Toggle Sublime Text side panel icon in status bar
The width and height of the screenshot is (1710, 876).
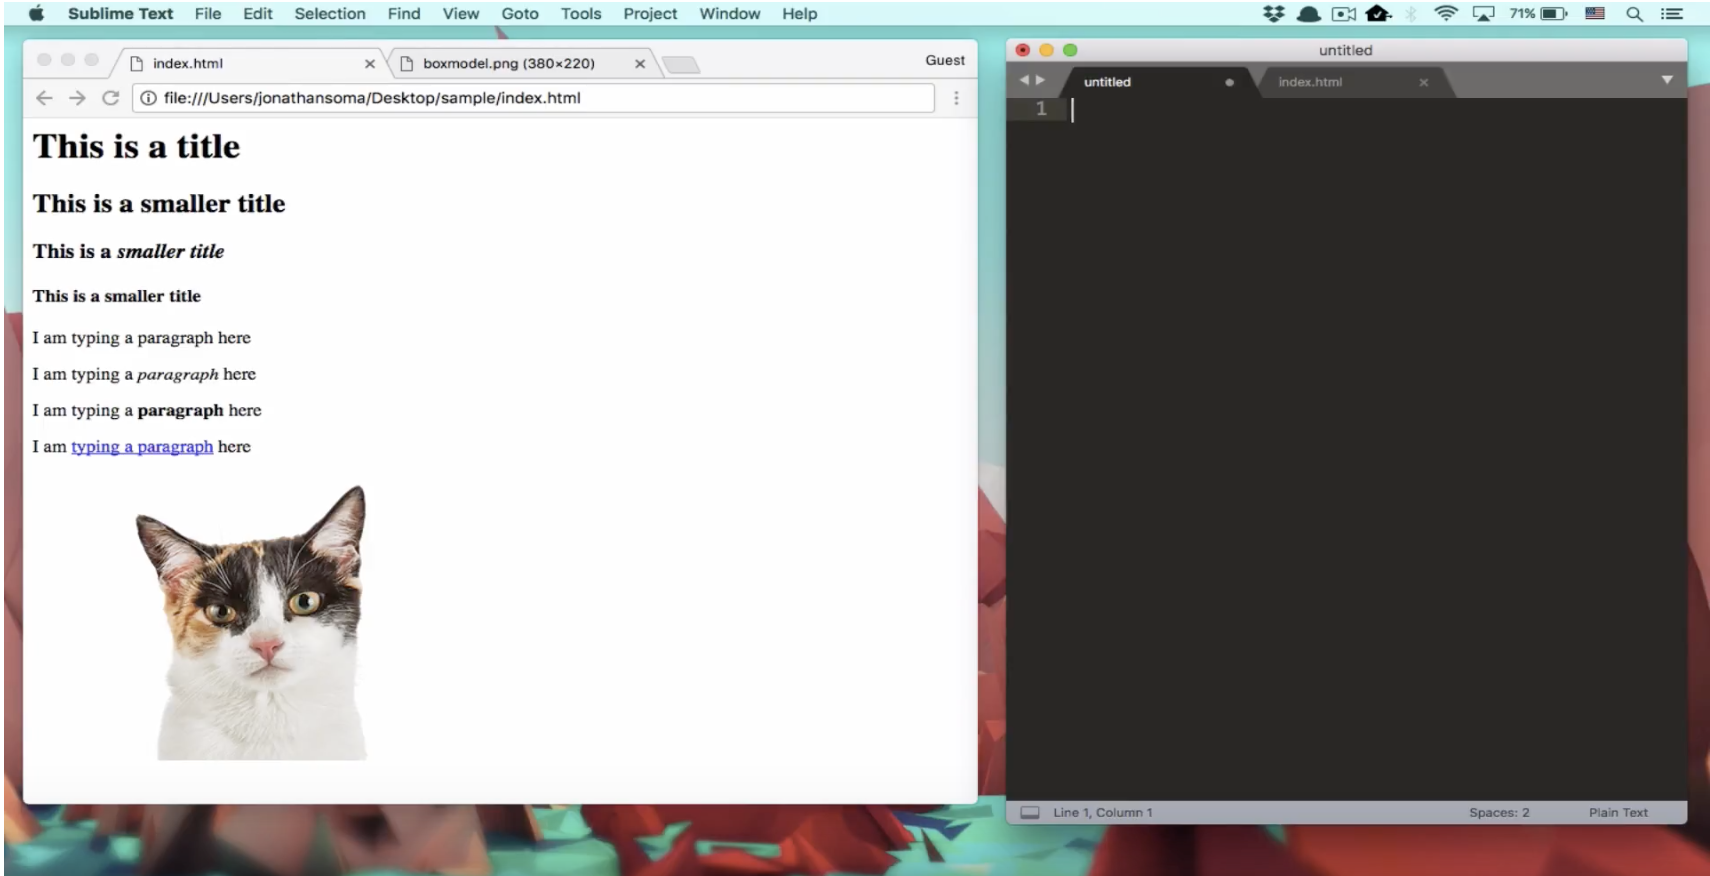click(x=1029, y=812)
